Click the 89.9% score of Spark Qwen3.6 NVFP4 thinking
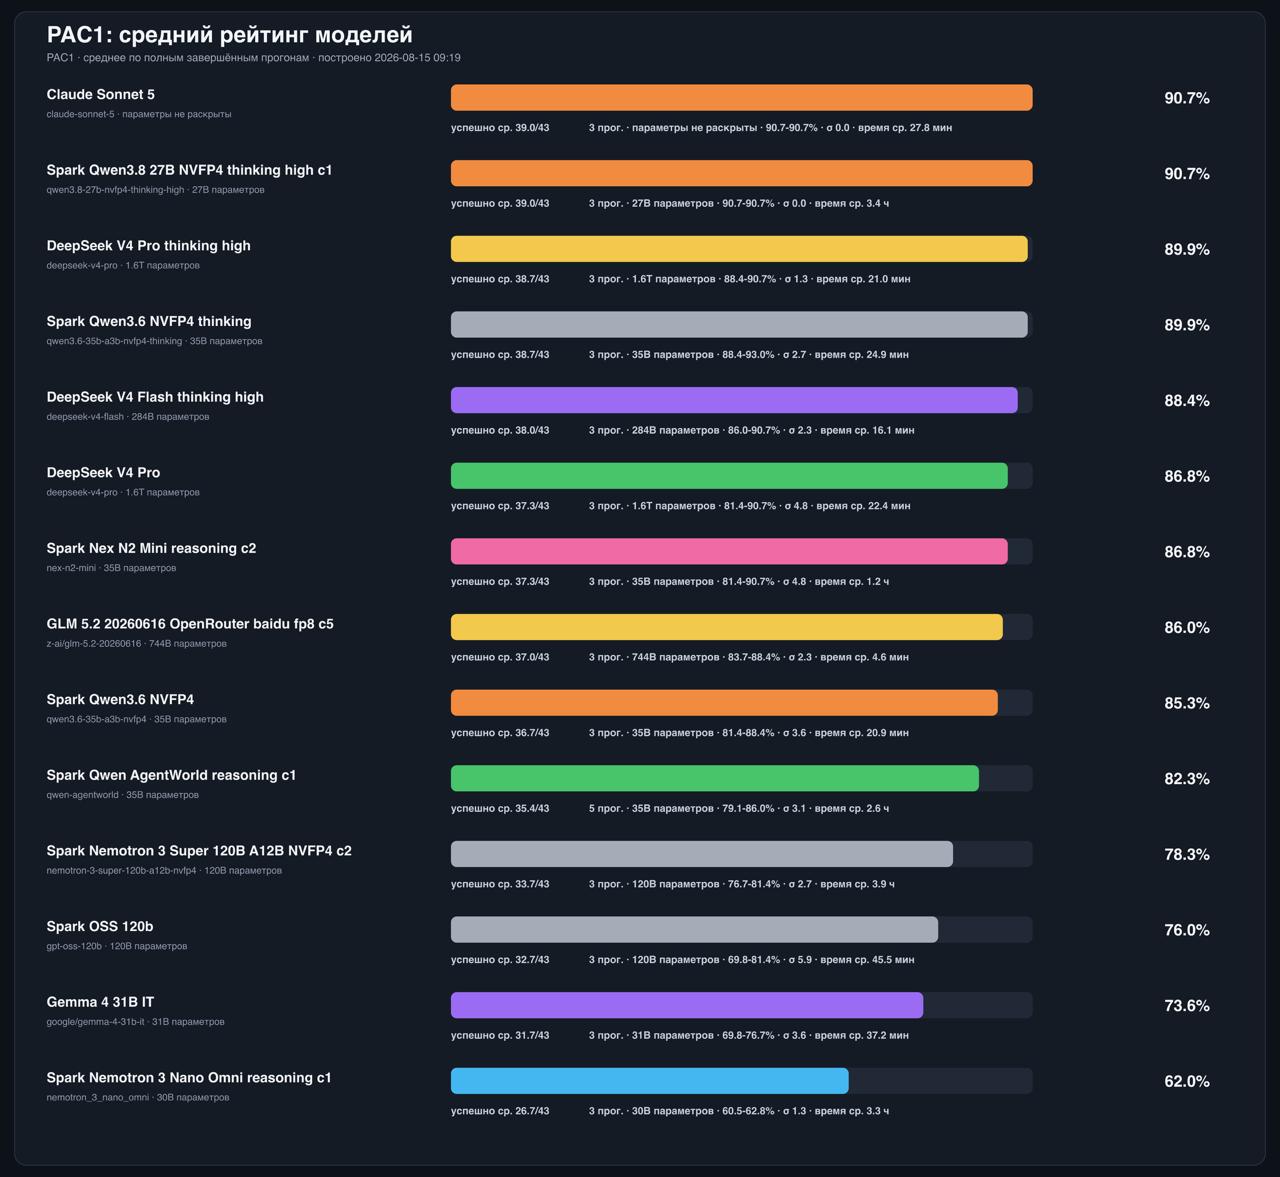 click(x=1187, y=325)
